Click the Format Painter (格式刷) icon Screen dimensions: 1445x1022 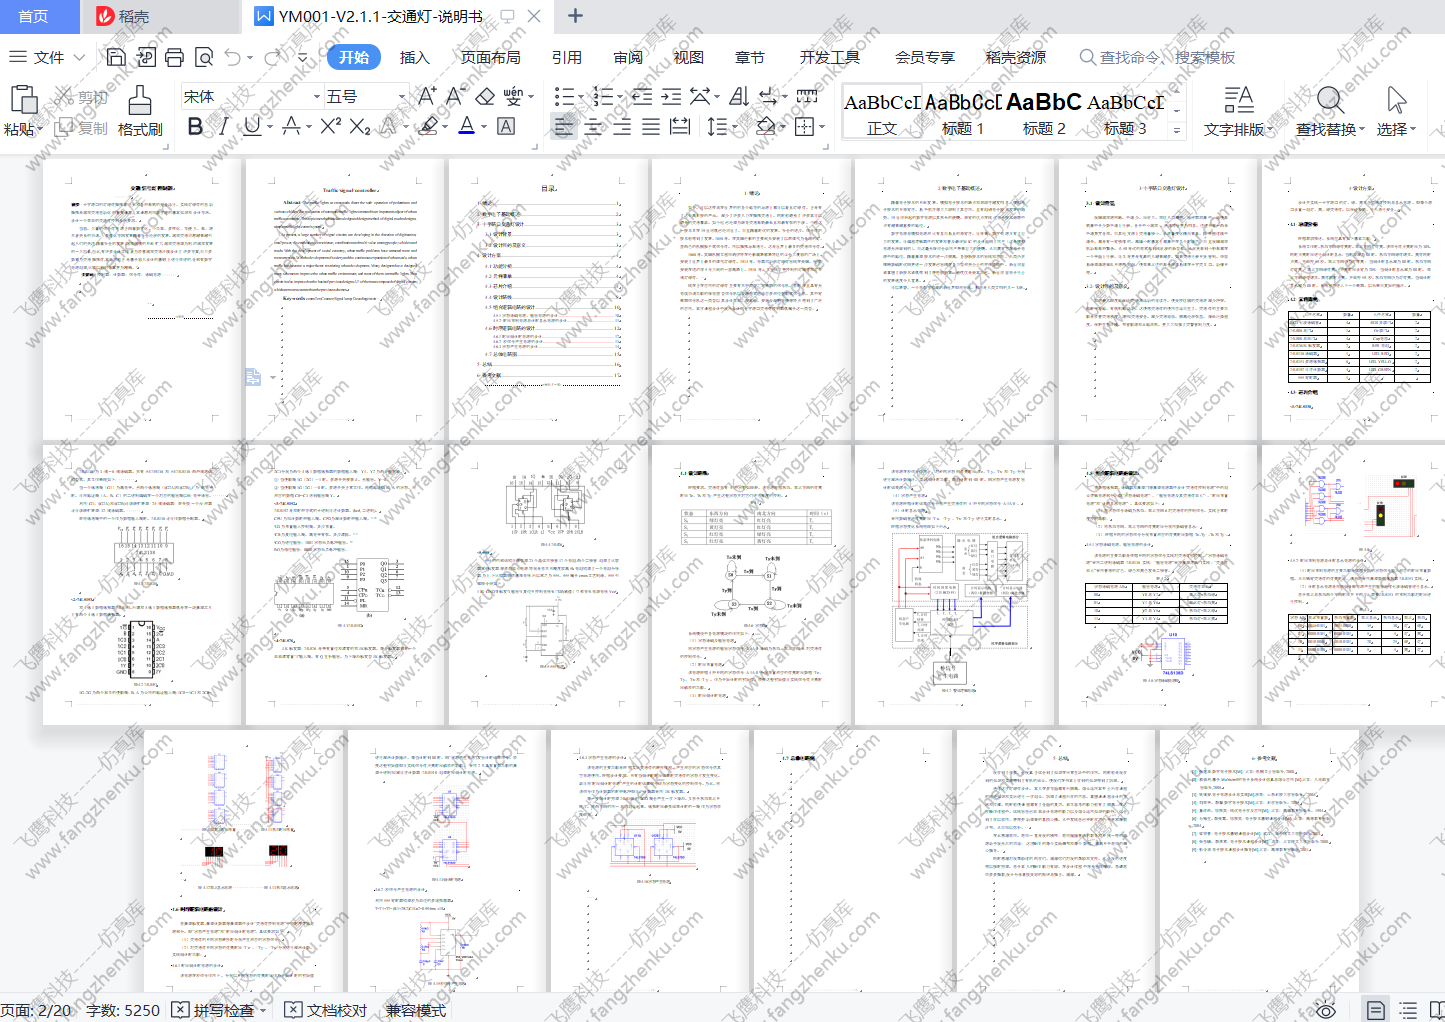pyautogui.click(x=140, y=99)
